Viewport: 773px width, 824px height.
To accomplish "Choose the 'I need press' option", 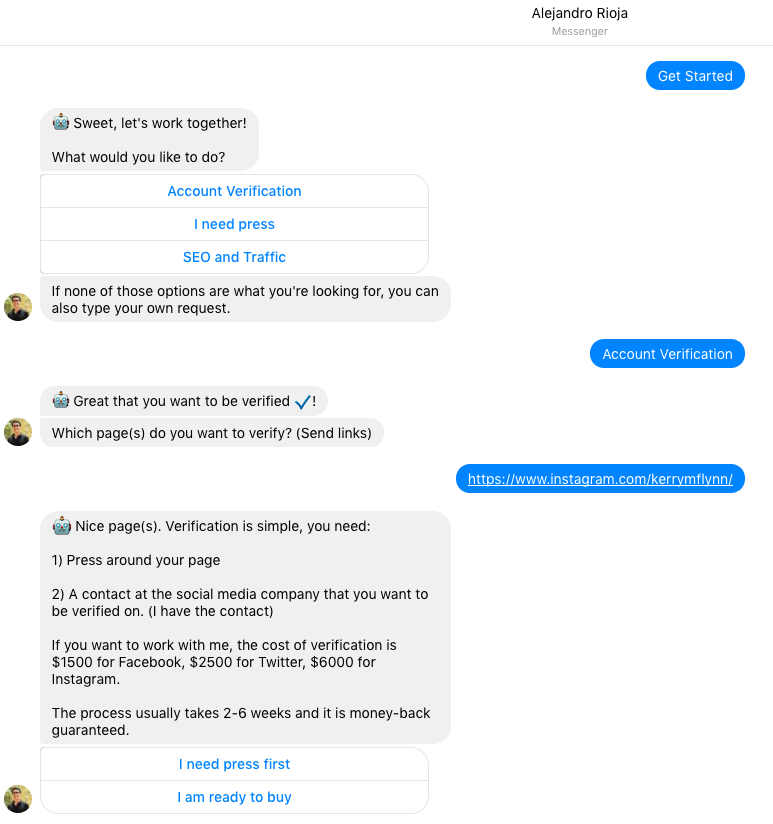I will coord(234,224).
